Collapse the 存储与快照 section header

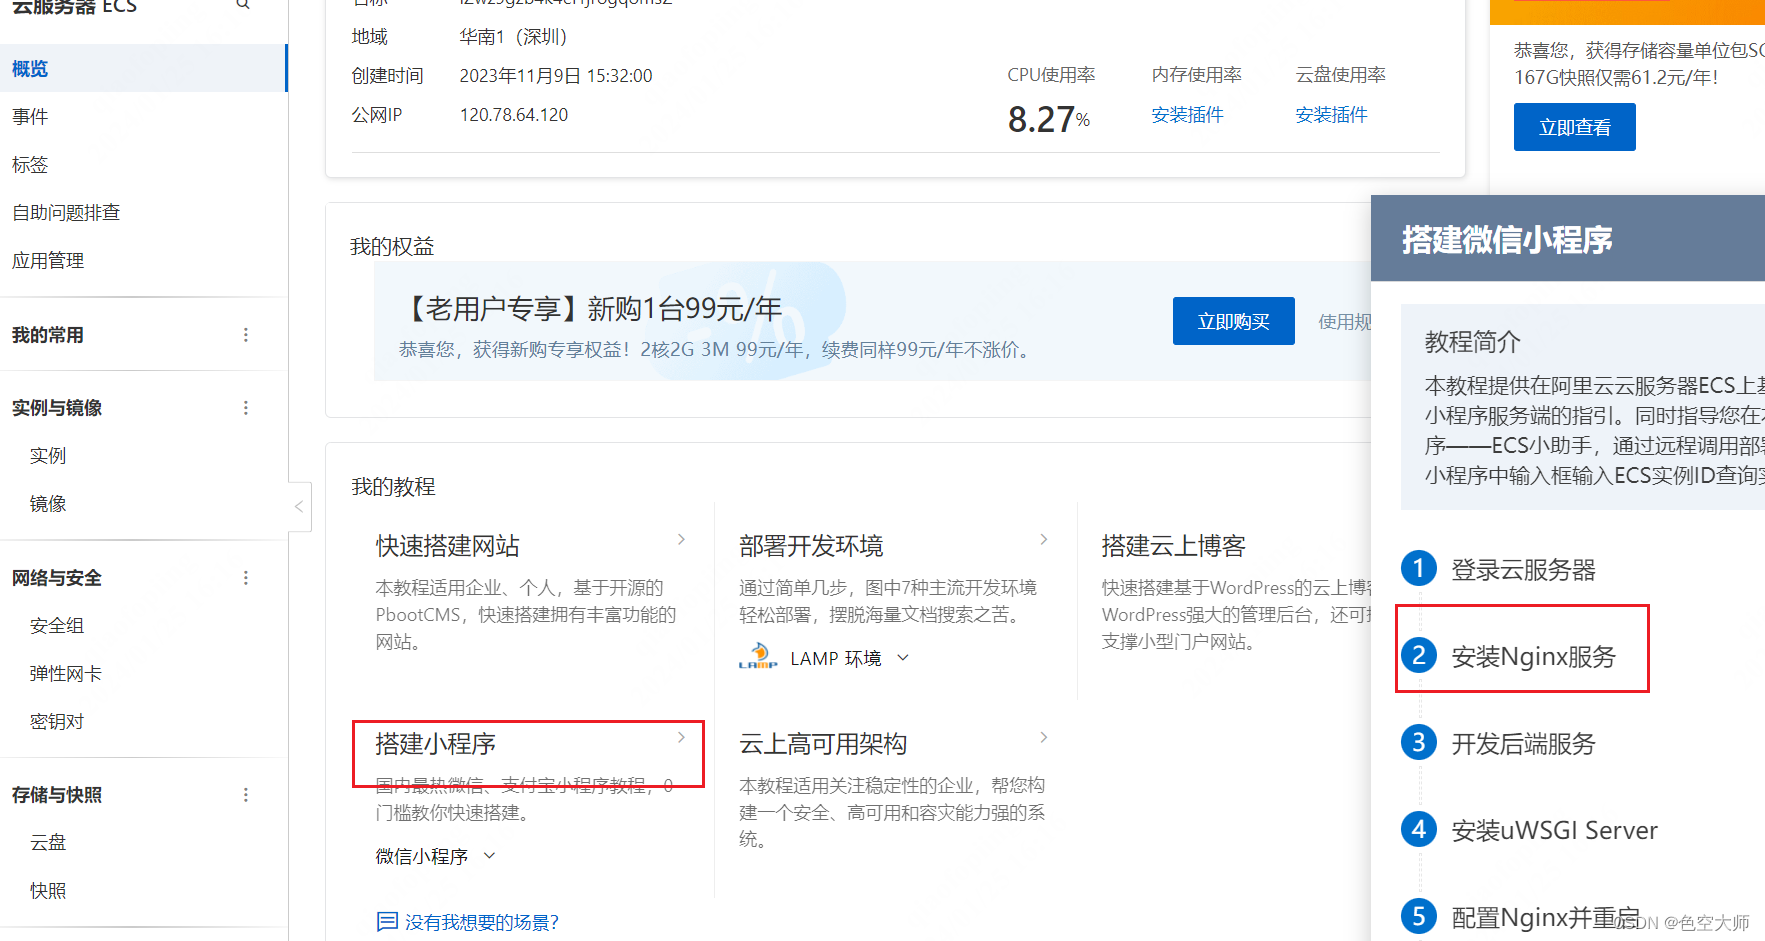click(x=57, y=795)
